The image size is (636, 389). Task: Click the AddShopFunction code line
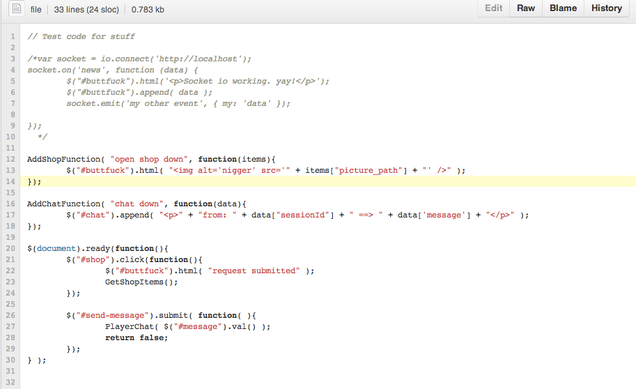(151, 159)
